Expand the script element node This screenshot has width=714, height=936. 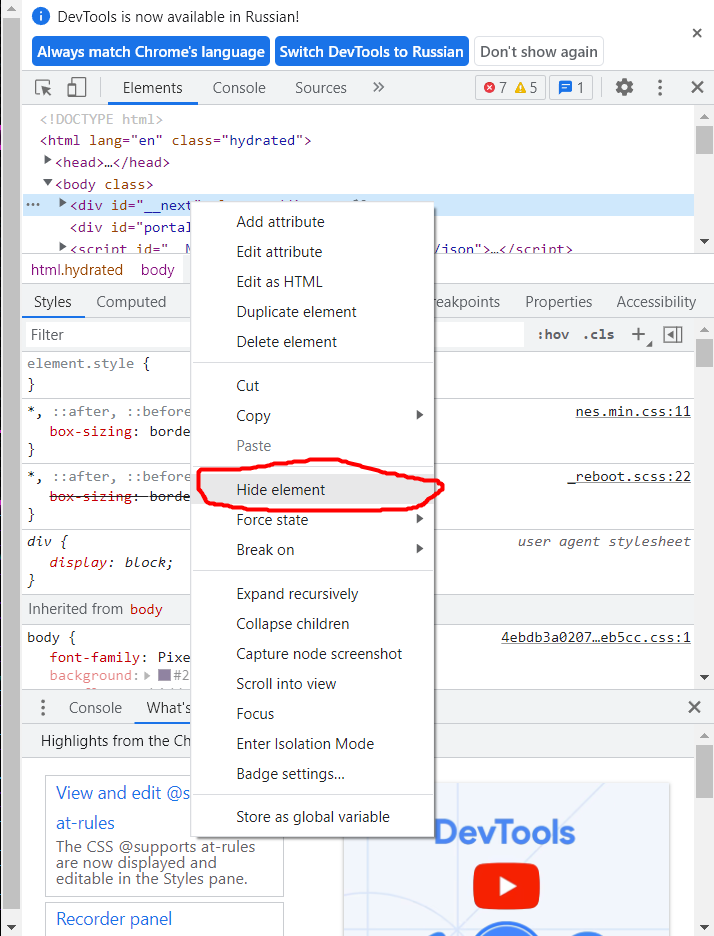coord(62,247)
